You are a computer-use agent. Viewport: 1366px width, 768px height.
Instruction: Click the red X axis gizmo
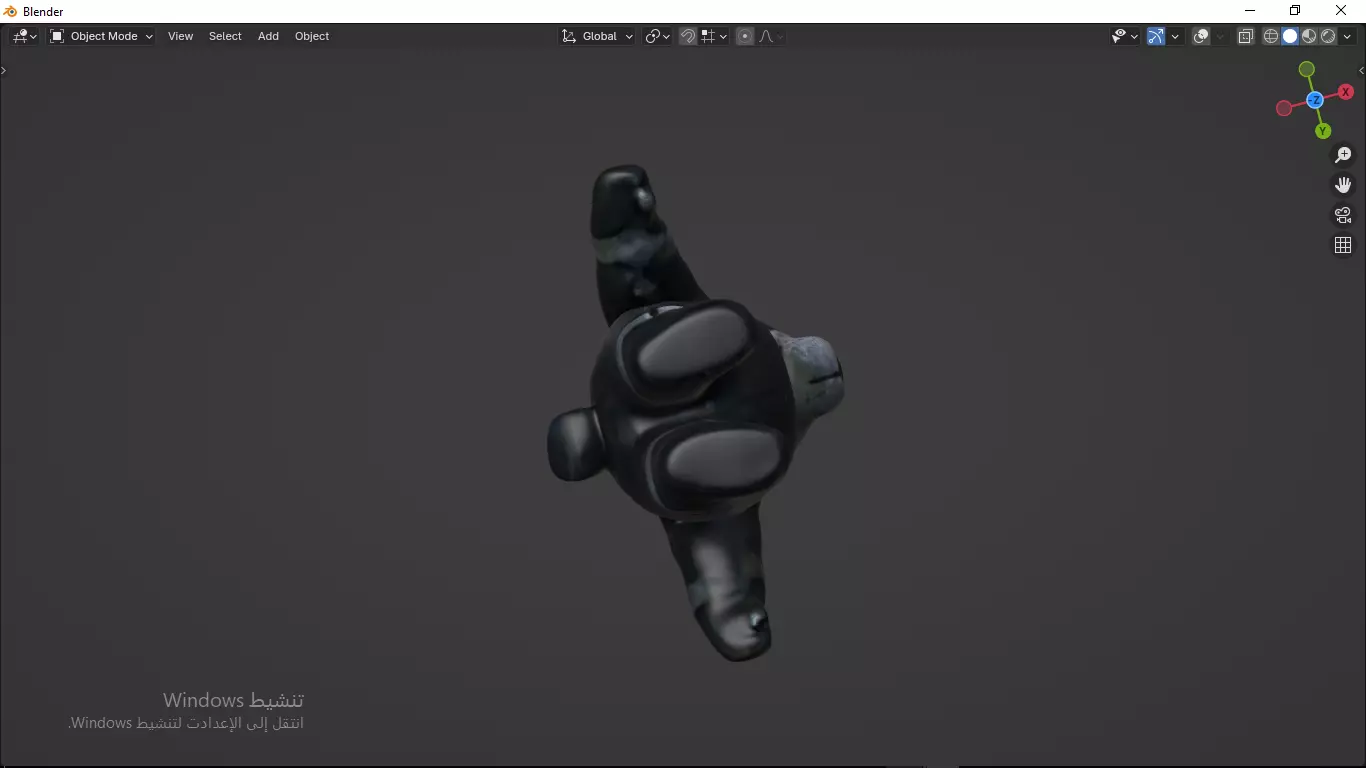tap(1346, 92)
